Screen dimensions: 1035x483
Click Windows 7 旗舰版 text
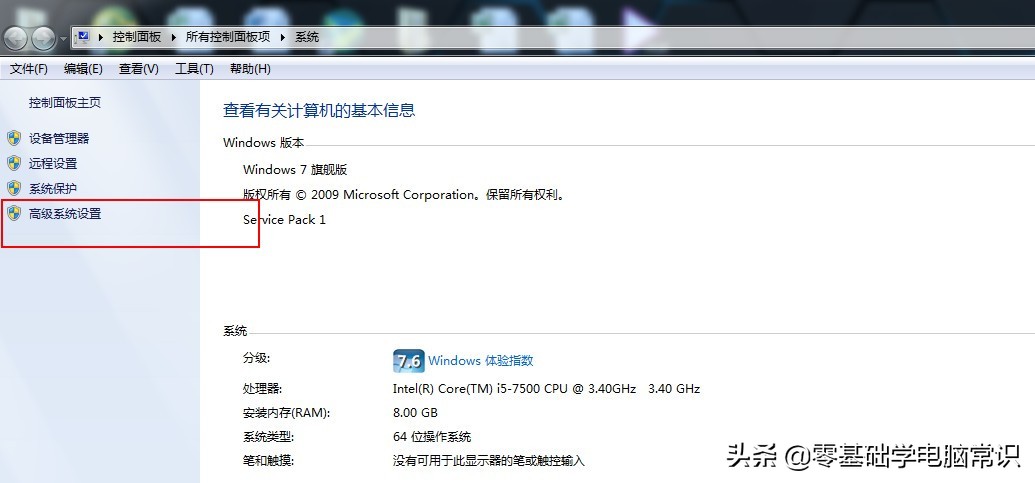tap(295, 170)
